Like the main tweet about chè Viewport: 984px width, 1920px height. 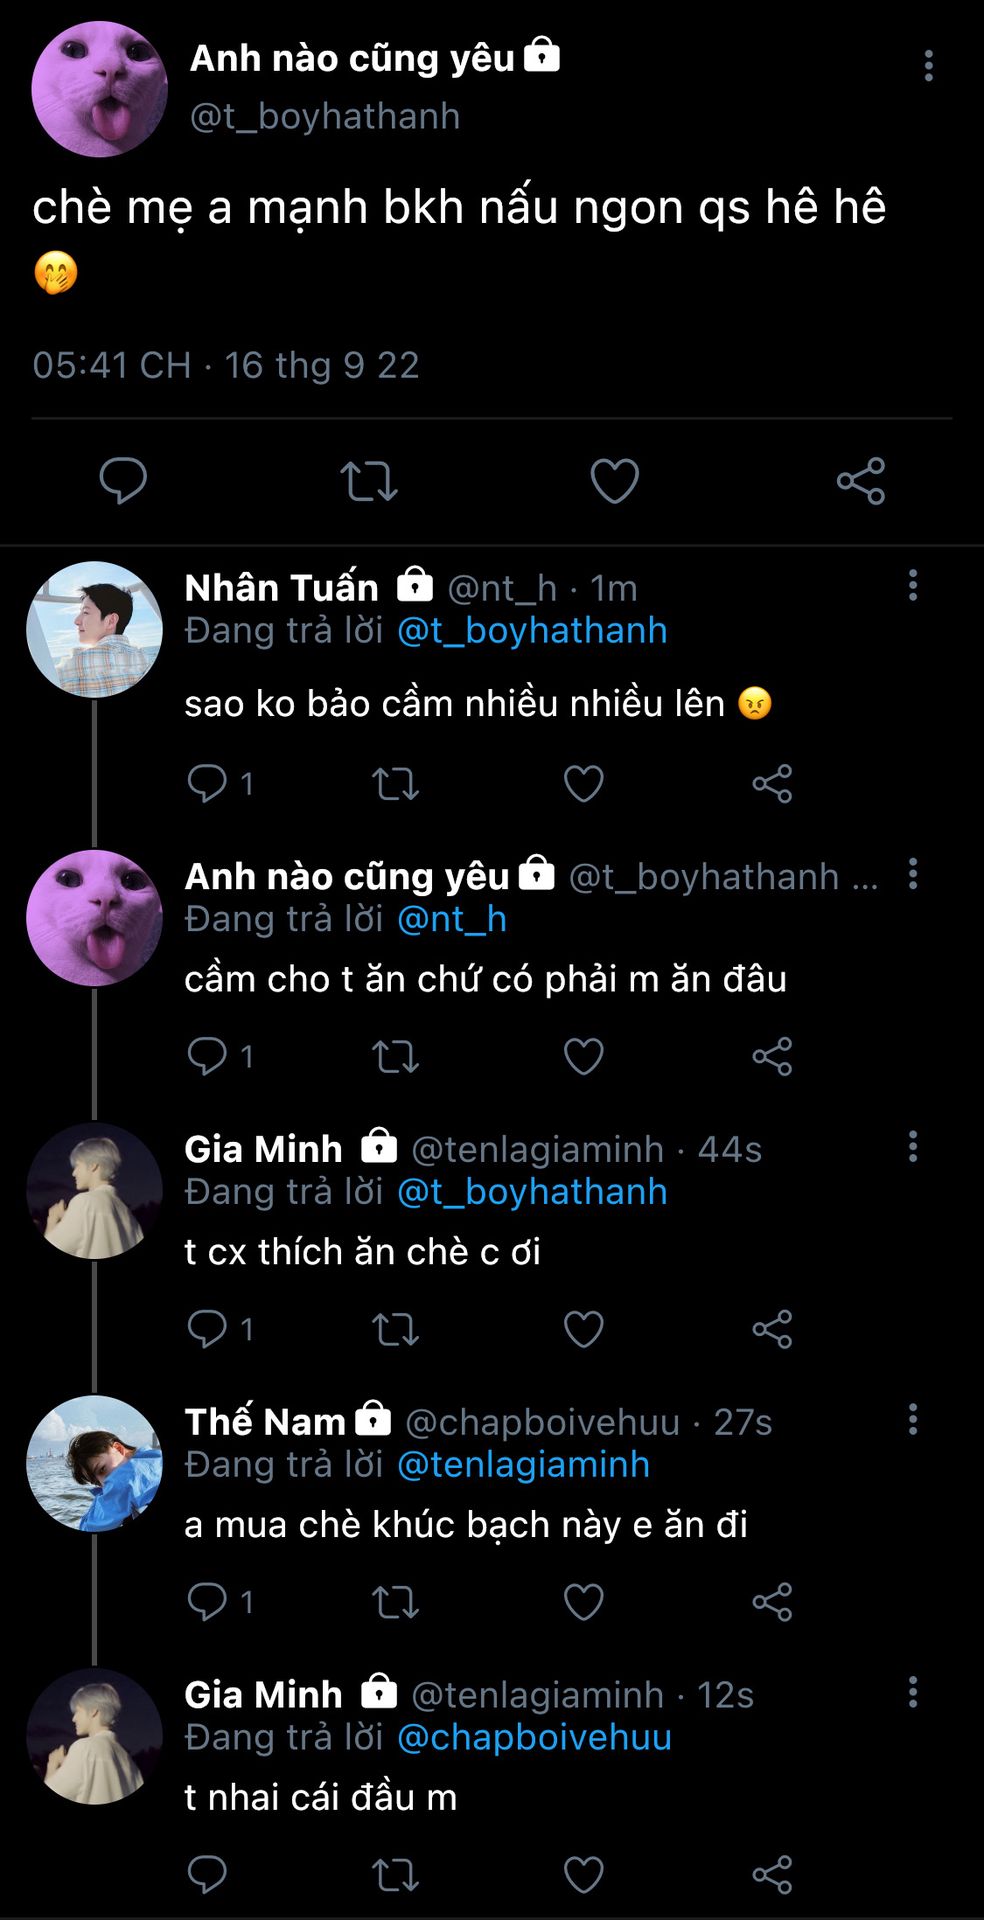coord(614,481)
